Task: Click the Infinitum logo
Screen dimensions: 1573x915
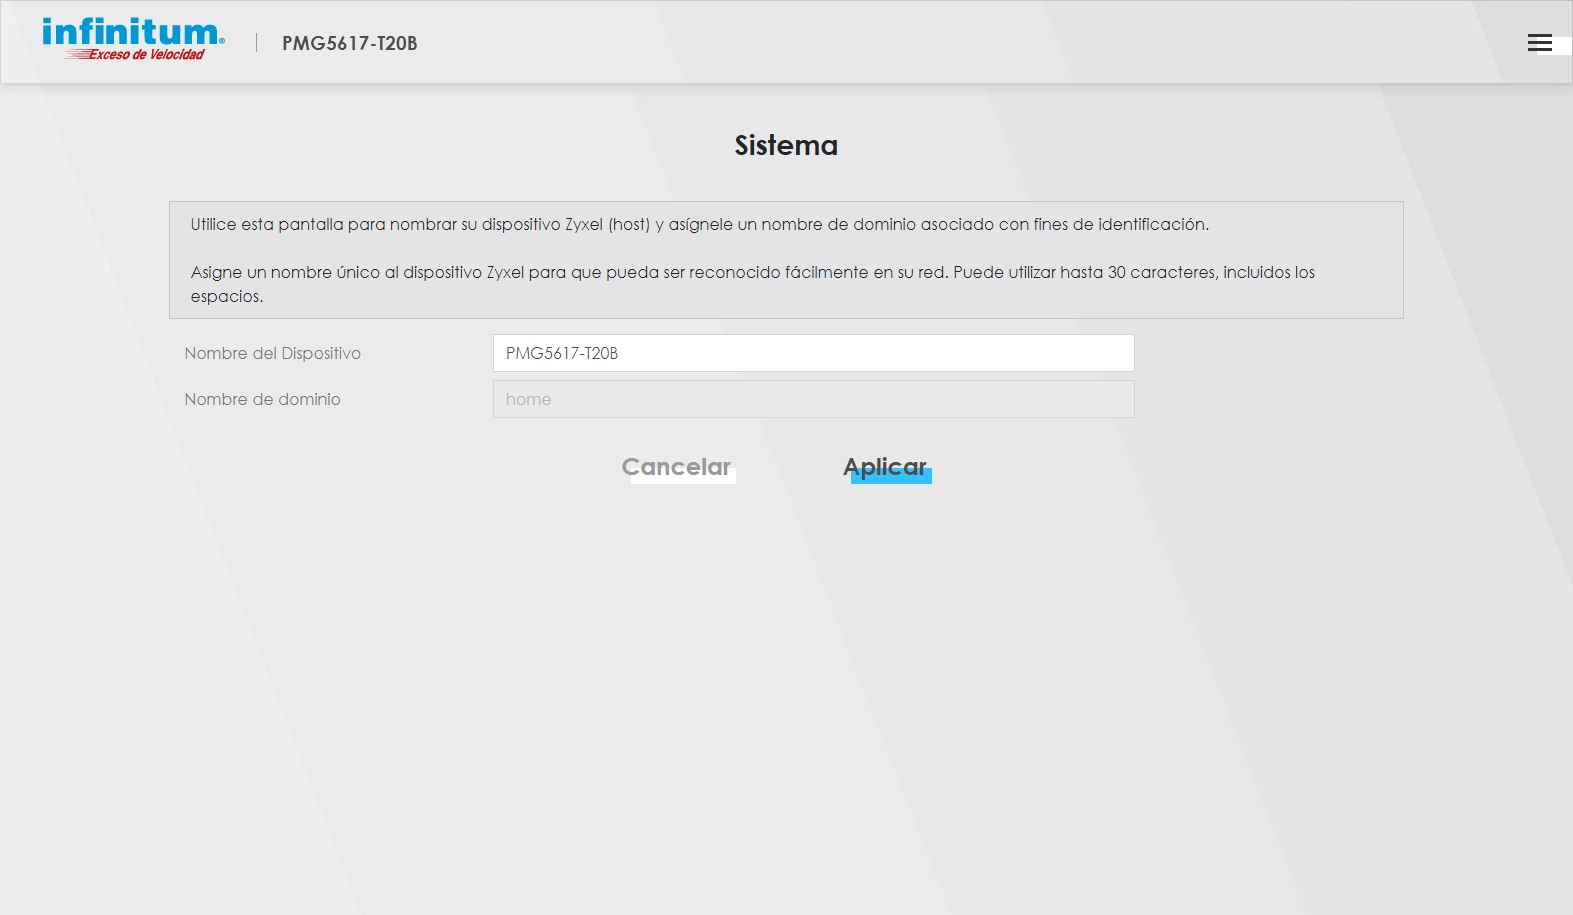Action: (132, 33)
